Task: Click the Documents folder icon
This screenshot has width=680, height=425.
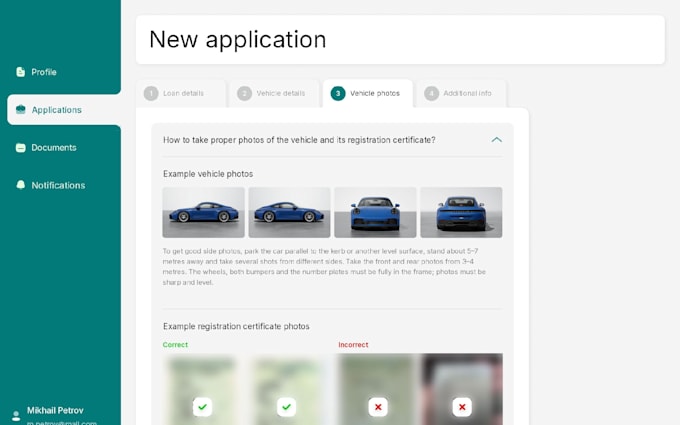Action: click(20, 147)
